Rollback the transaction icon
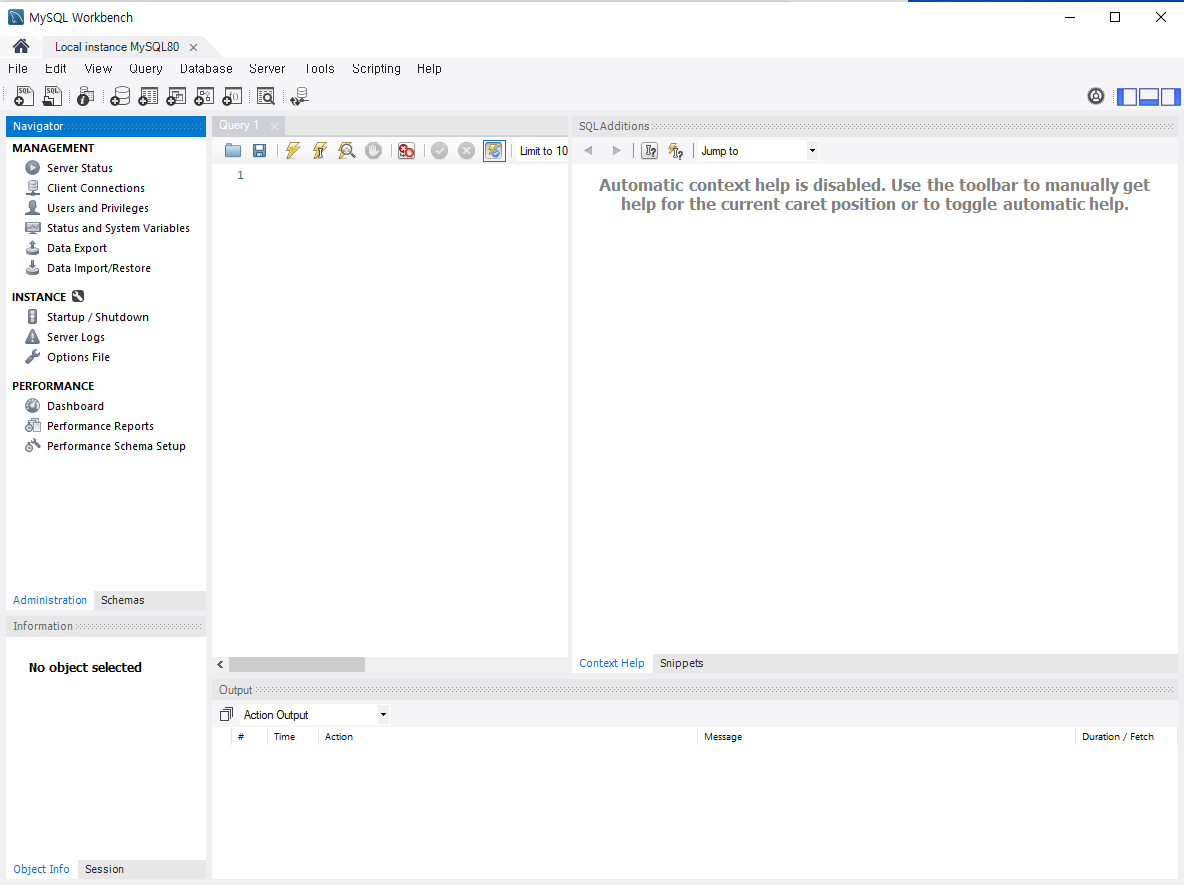 coord(467,150)
